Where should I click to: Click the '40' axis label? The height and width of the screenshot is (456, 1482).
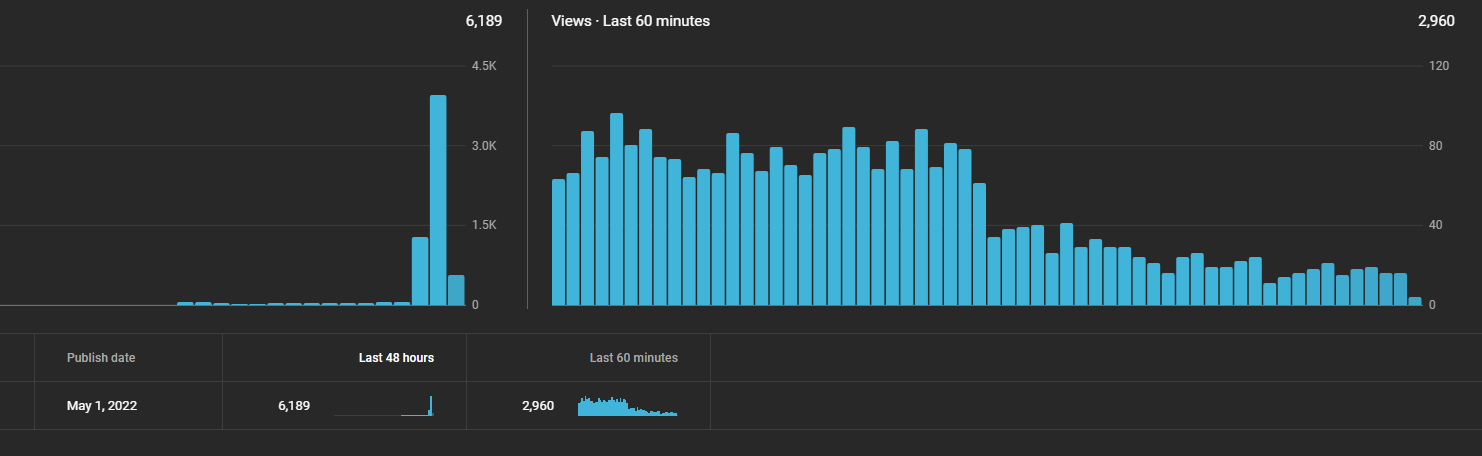(1436, 225)
